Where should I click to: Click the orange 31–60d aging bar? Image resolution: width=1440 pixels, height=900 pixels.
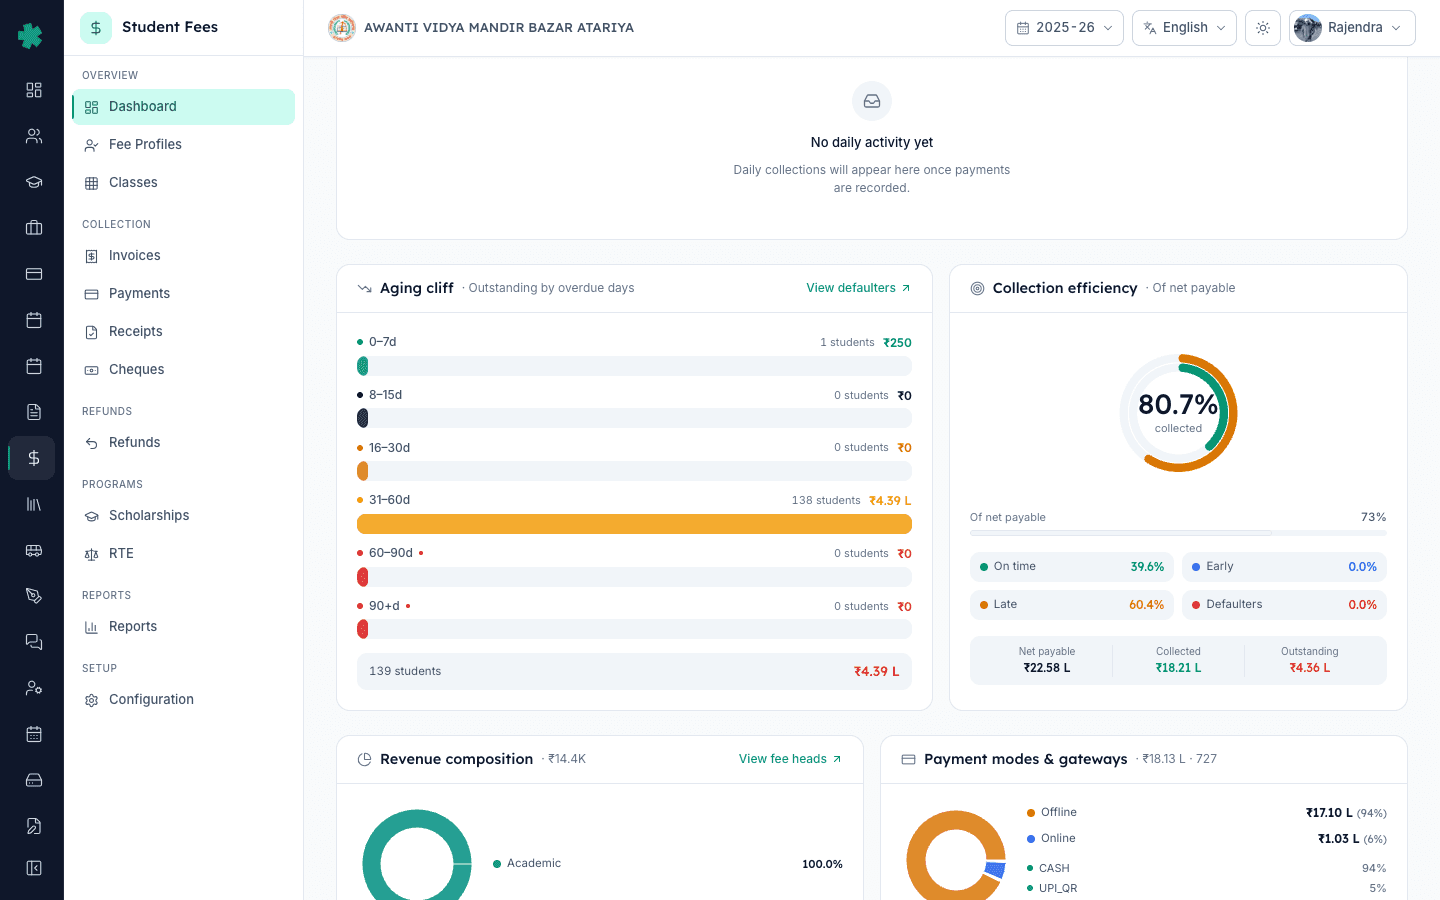pyautogui.click(x=634, y=524)
